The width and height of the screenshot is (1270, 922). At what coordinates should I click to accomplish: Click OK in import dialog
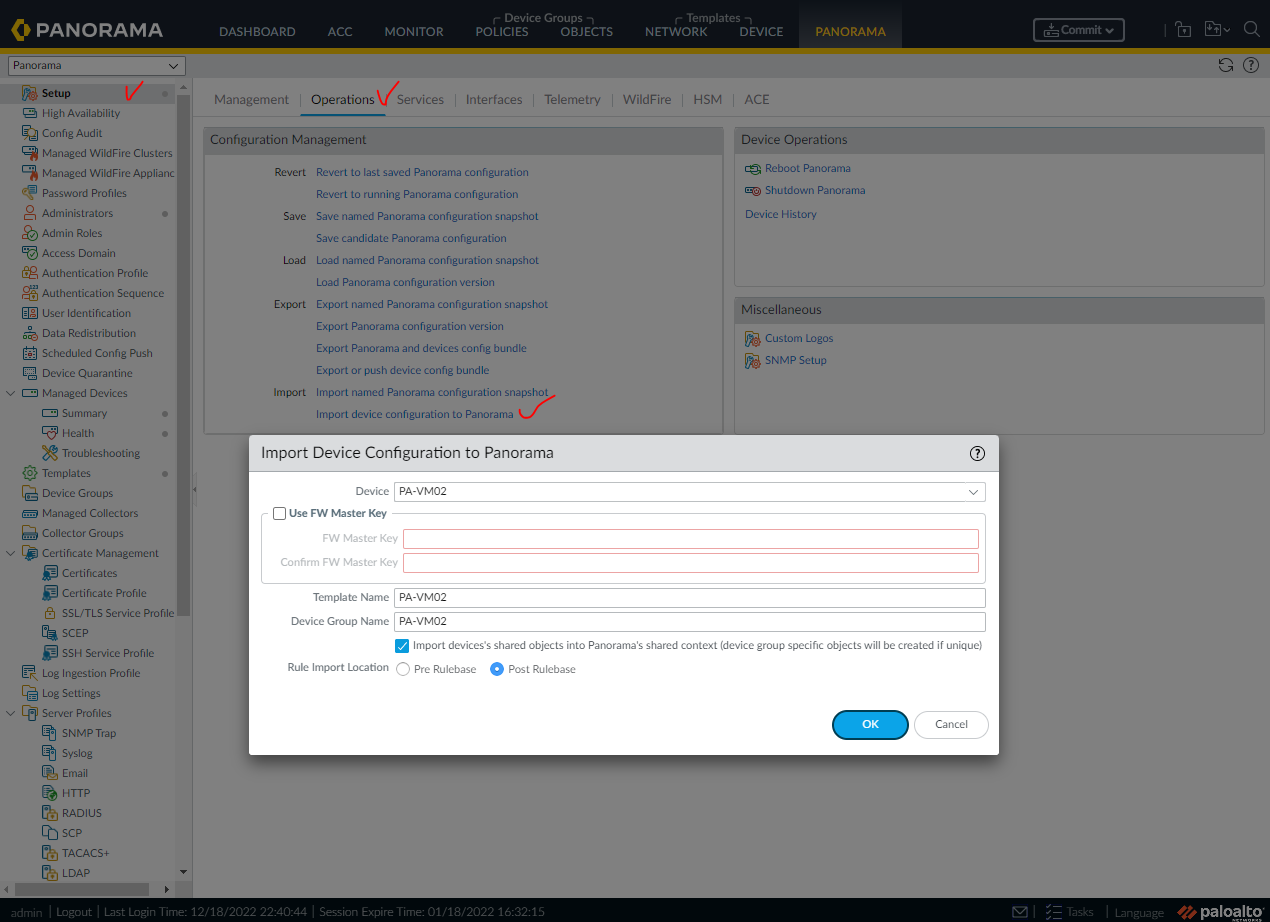tap(870, 724)
